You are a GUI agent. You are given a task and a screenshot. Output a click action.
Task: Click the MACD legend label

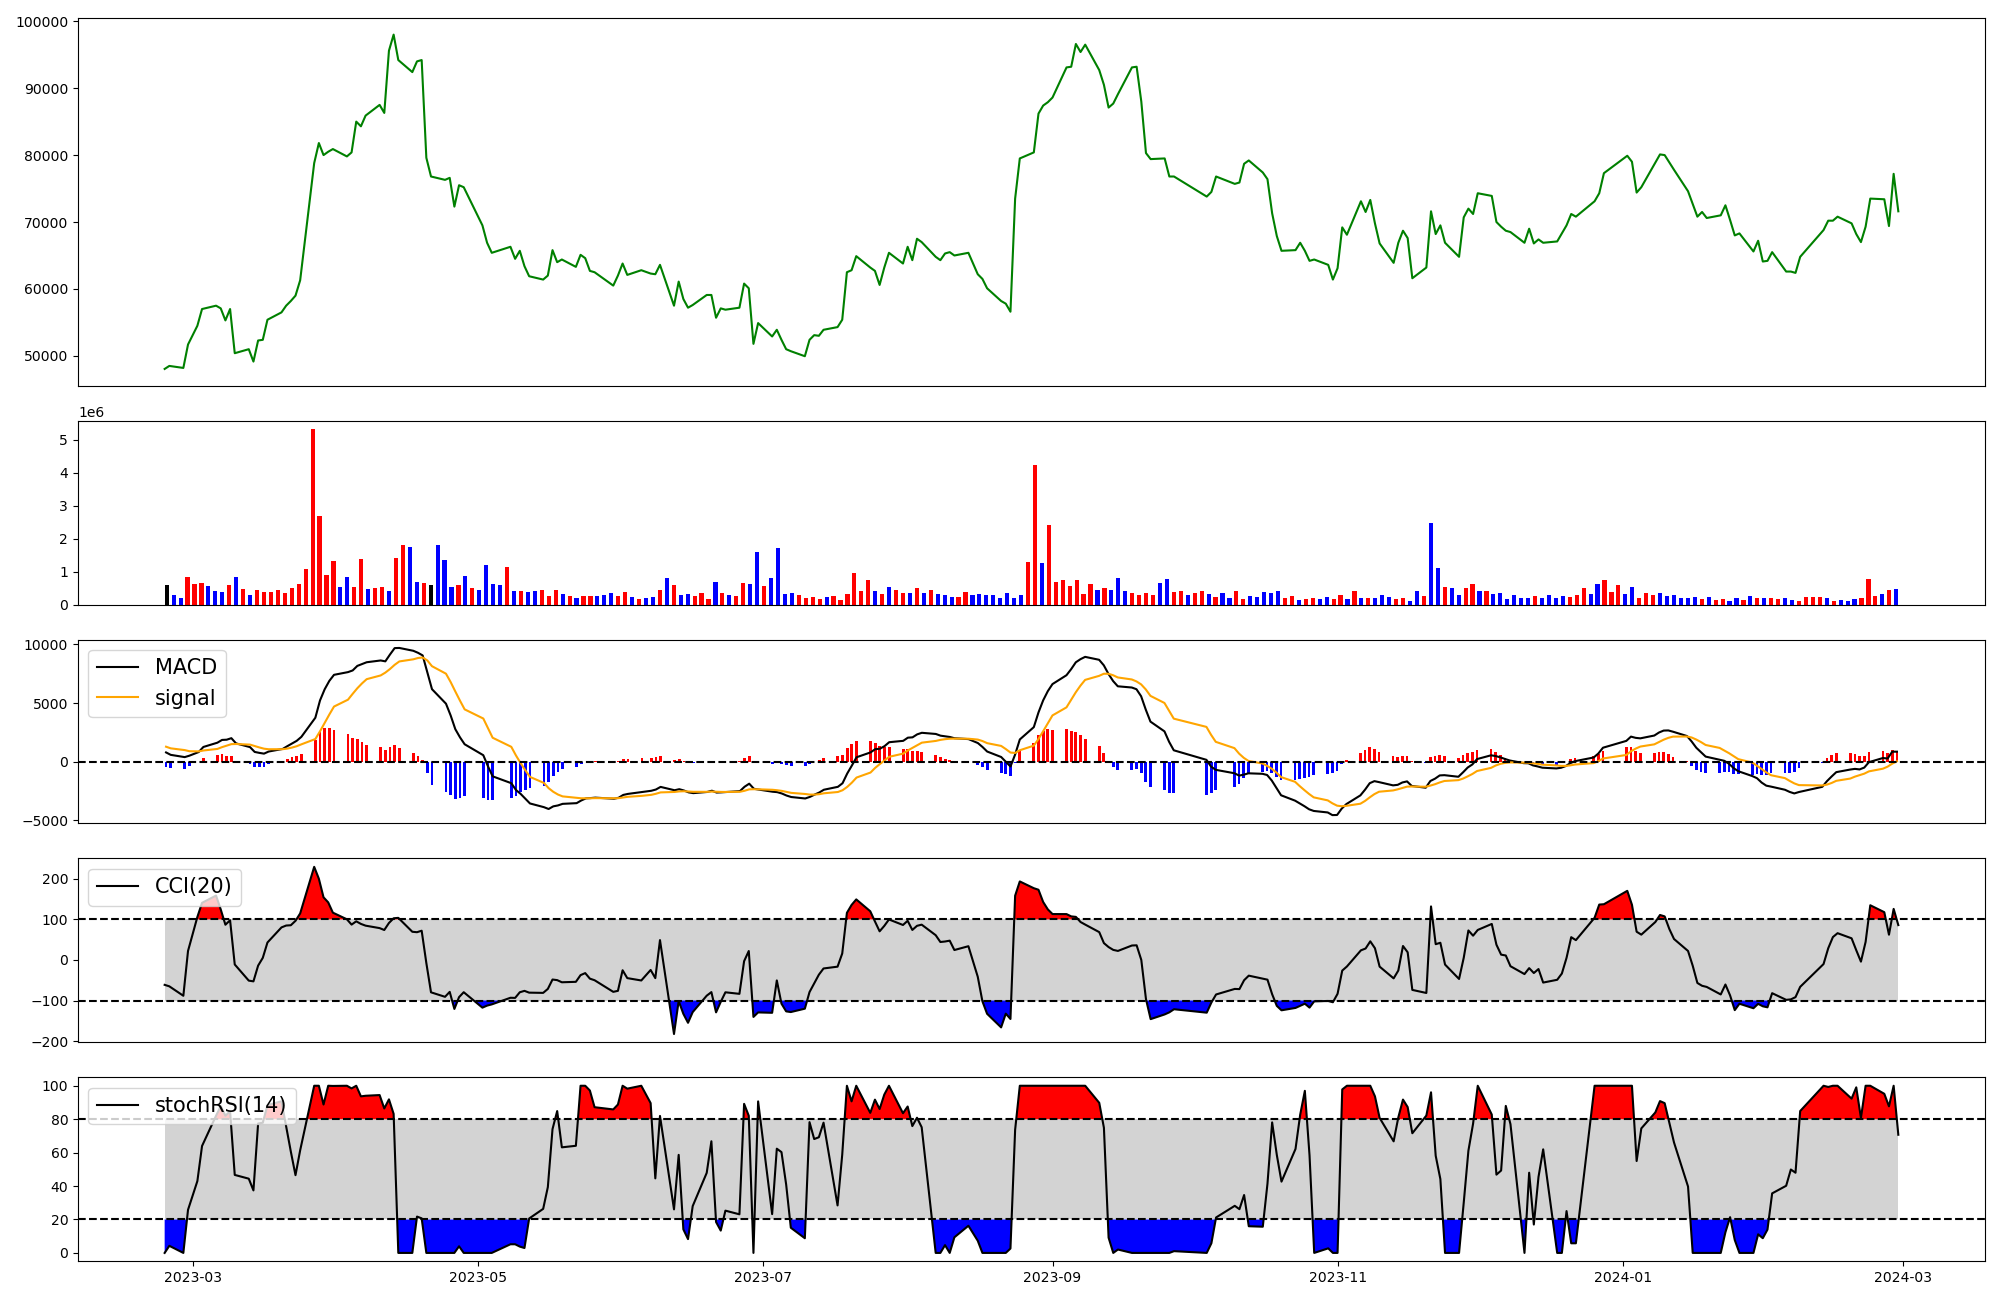185,667
